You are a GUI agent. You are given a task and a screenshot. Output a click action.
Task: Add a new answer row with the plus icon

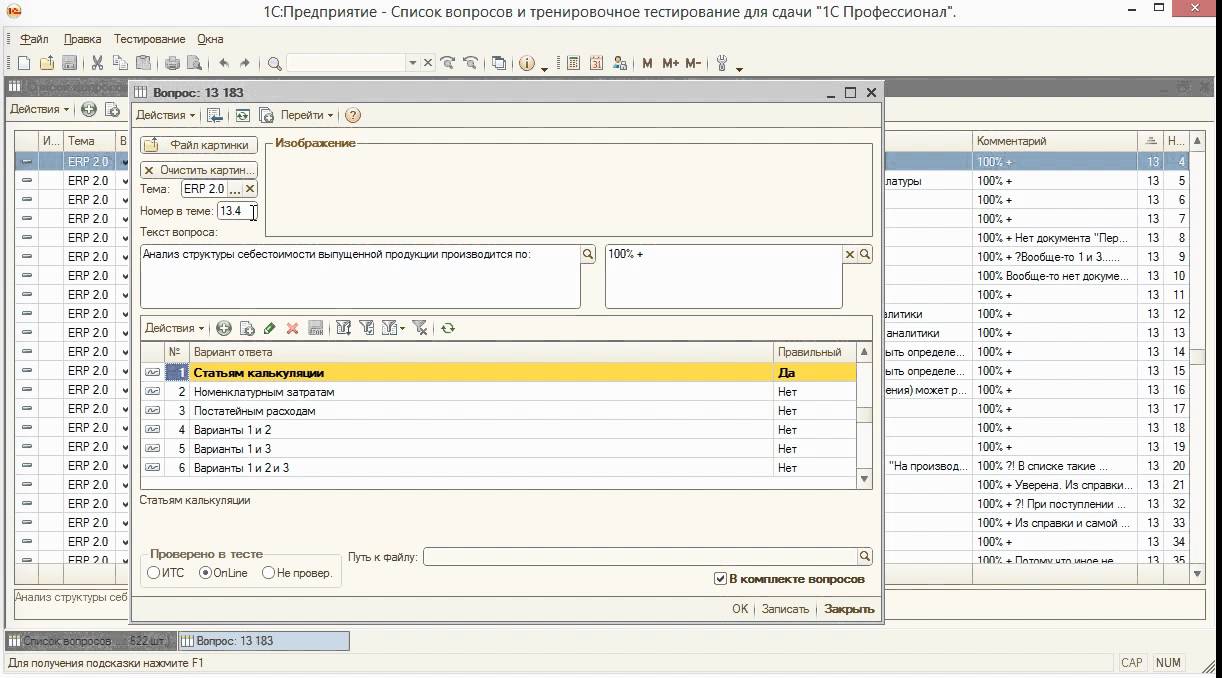[x=223, y=328]
